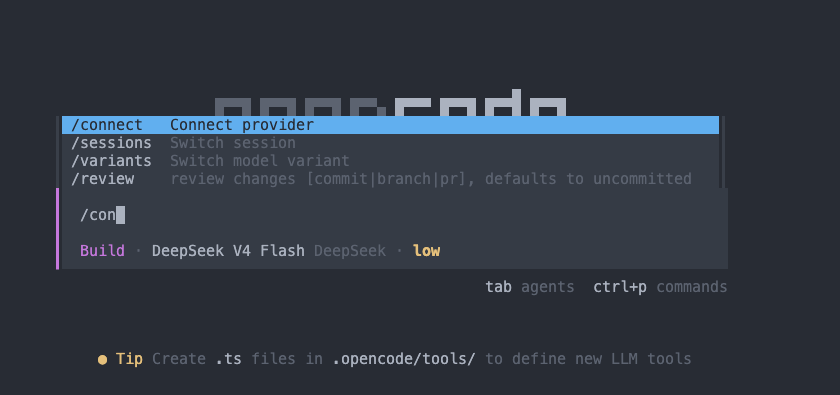
Task: Click the Tip label
Action: pyautogui.click(x=129, y=359)
